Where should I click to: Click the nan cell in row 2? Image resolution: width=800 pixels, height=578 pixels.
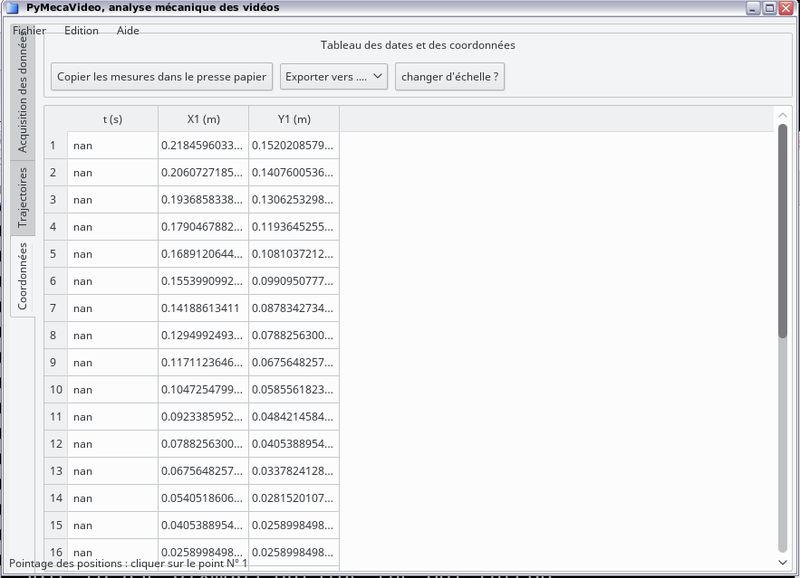coord(113,172)
